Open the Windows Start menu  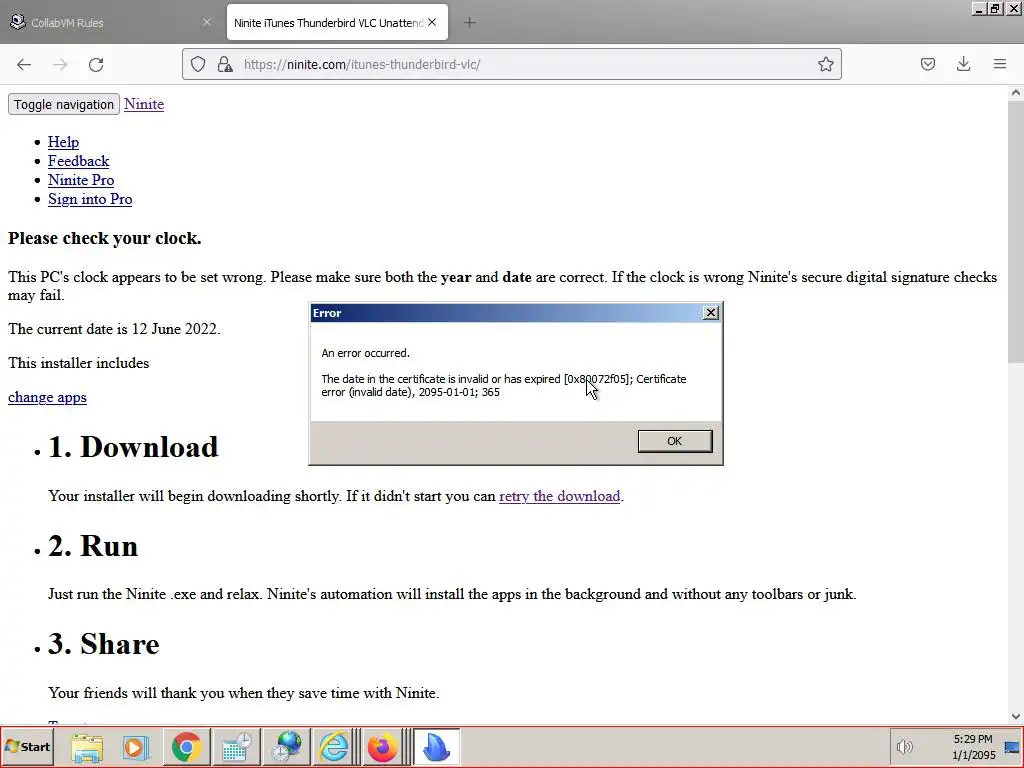[x=27, y=747]
